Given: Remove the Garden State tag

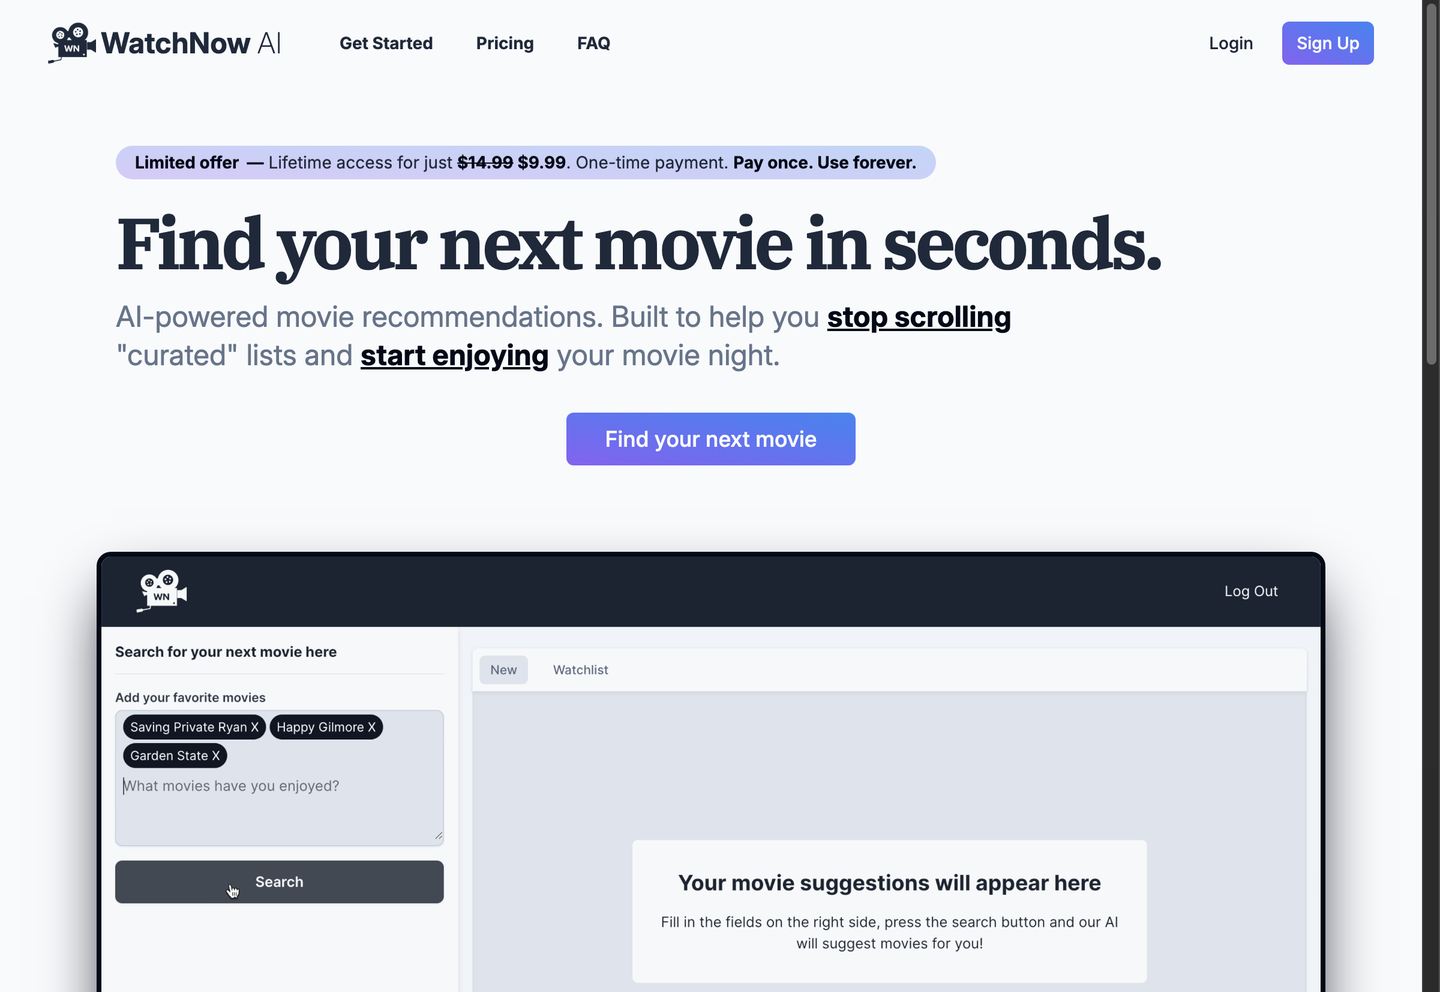Looking at the screenshot, I should pyautogui.click(x=216, y=756).
